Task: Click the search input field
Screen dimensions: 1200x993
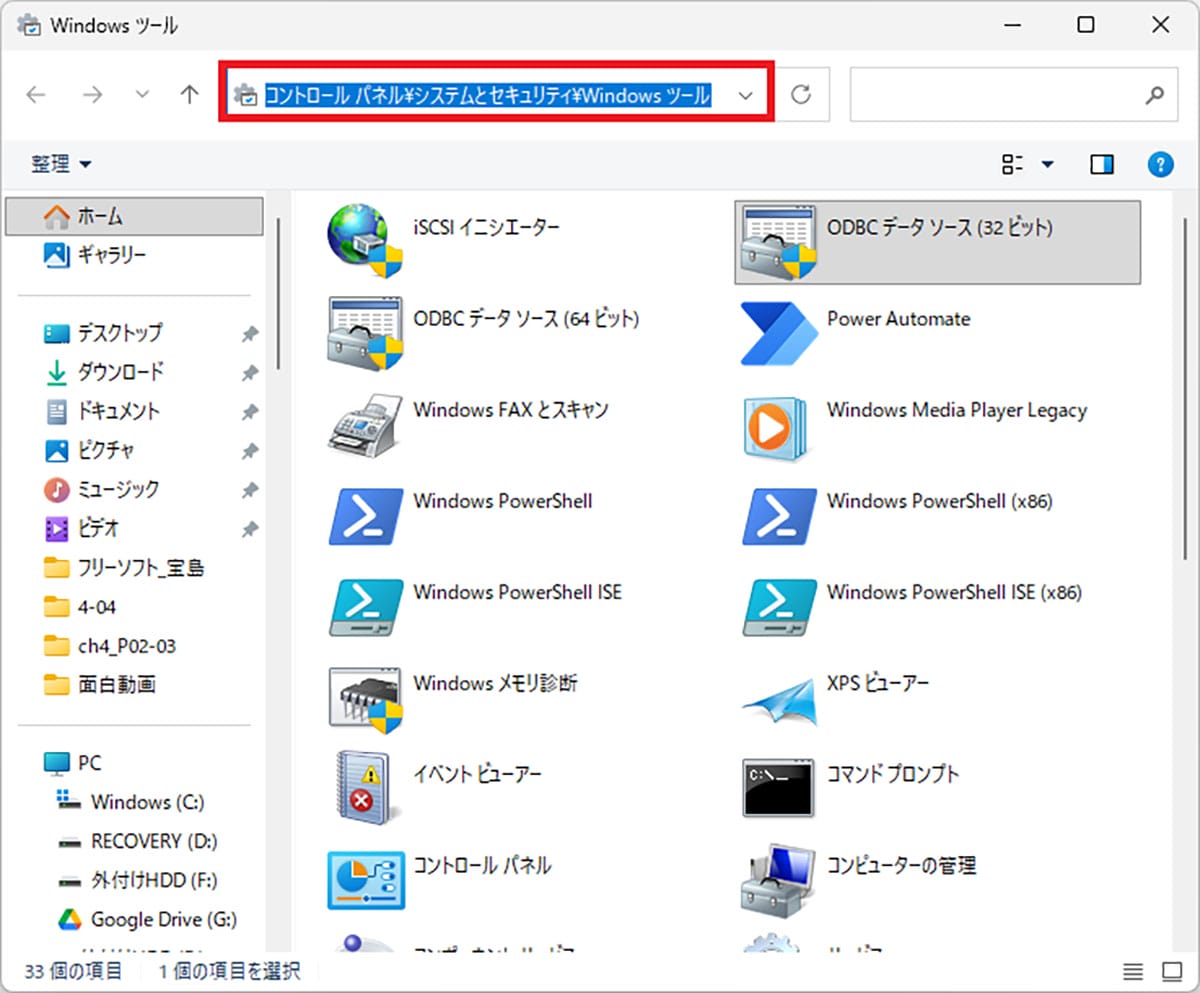Action: [x=995, y=95]
